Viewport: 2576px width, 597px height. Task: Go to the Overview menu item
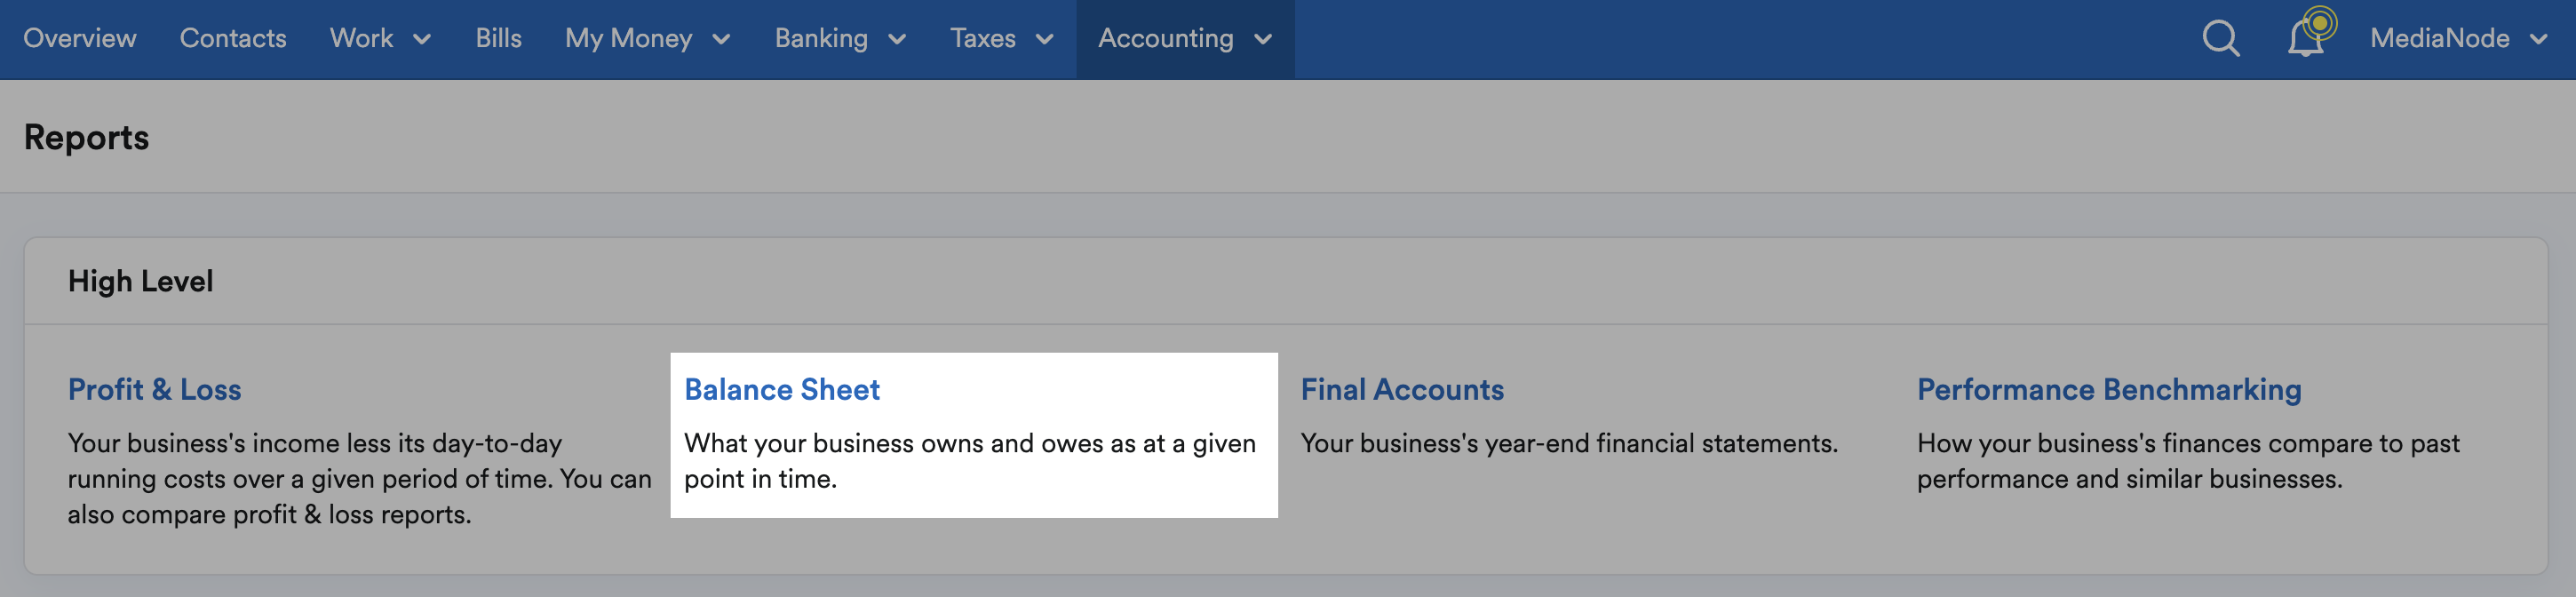pyautogui.click(x=80, y=39)
